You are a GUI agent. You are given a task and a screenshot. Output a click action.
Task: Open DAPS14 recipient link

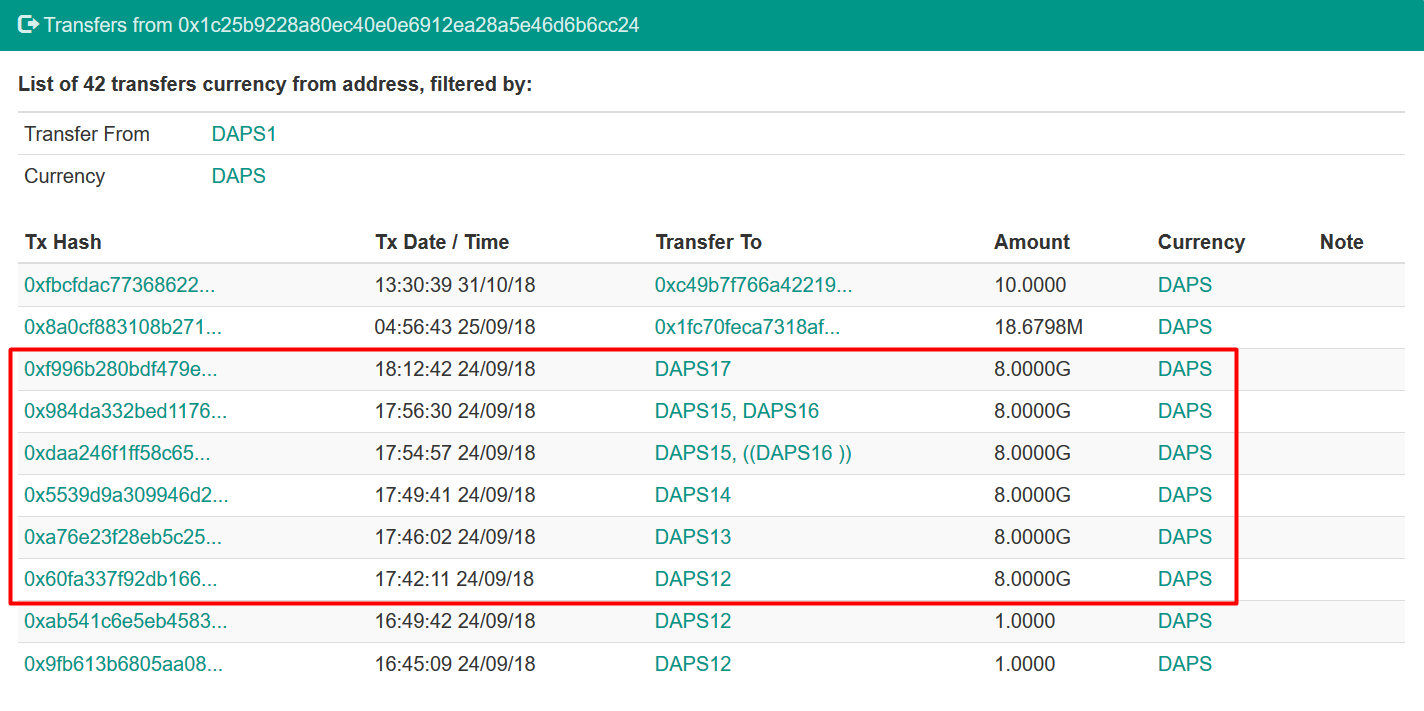[693, 495]
